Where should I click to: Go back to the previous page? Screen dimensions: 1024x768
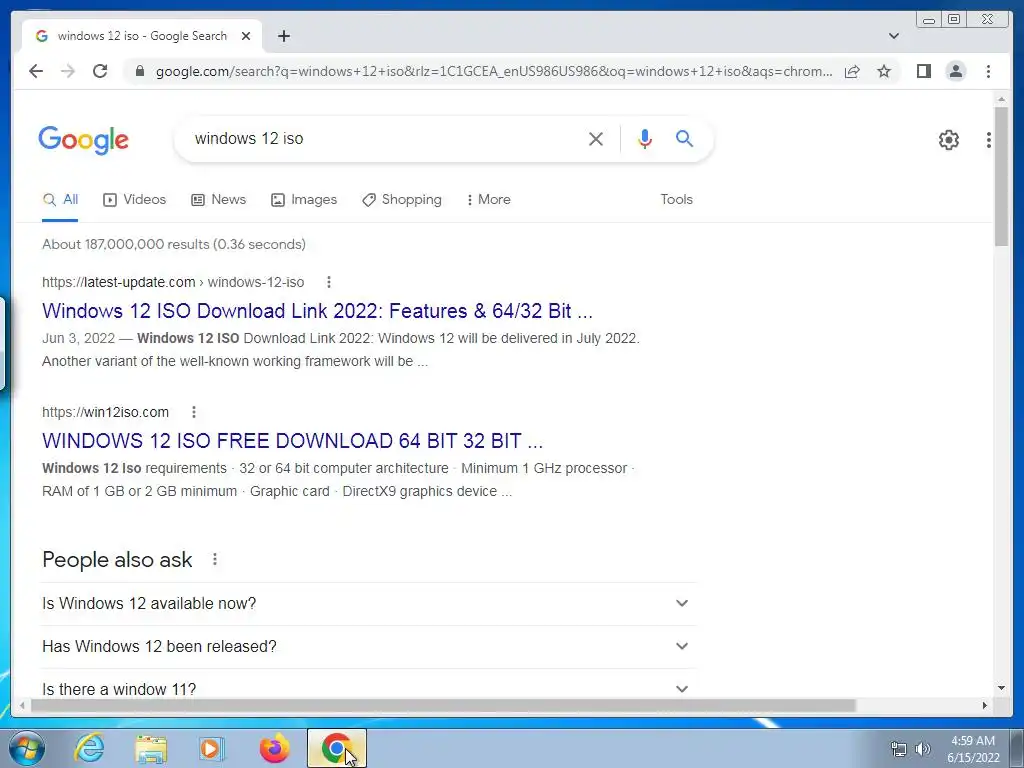coord(36,71)
